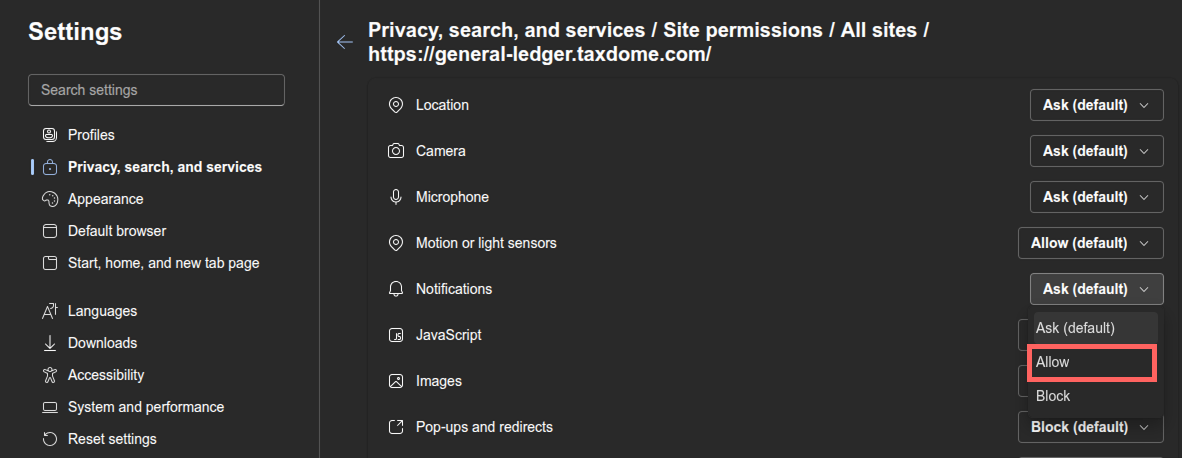Click the Notifications bell icon
Viewport: 1182px width, 458px height.
click(x=396, y=289)
